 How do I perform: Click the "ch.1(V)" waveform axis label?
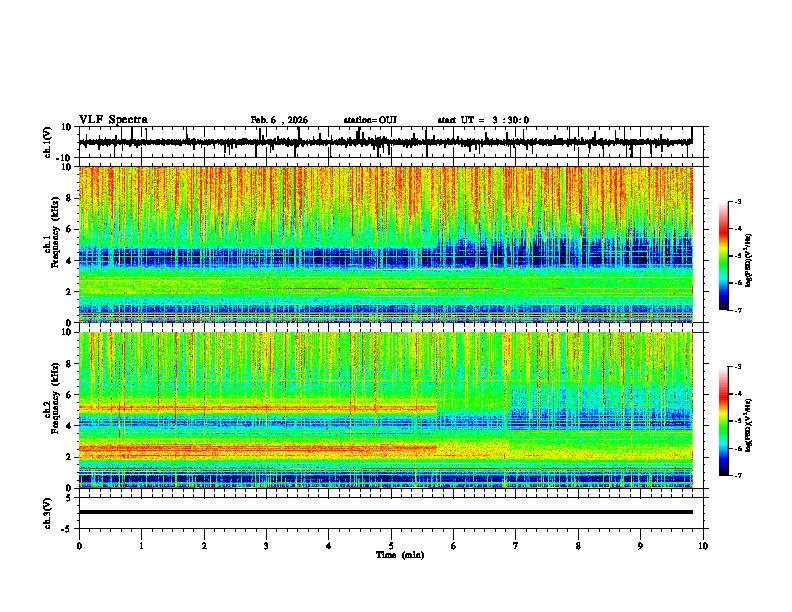[x=48, y=142]
